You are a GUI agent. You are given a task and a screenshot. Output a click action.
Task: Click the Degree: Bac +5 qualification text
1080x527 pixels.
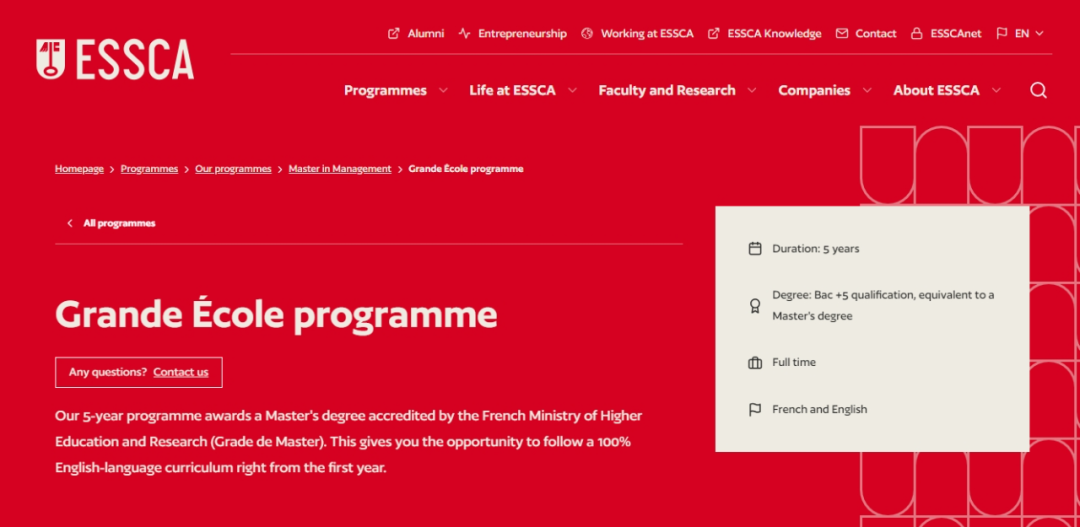[x=883, y=306]
